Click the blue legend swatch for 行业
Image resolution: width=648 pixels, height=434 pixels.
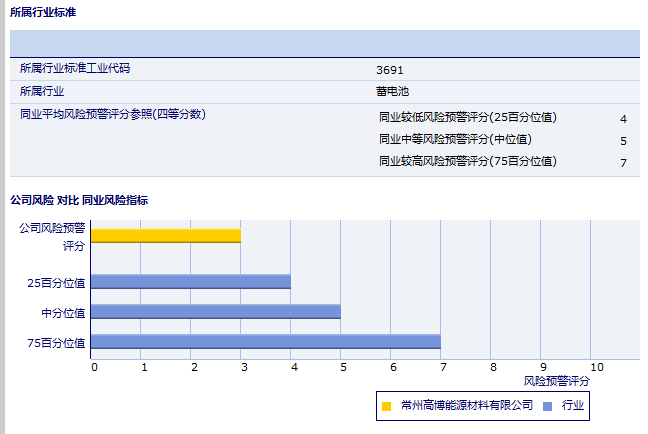[547, 406]
